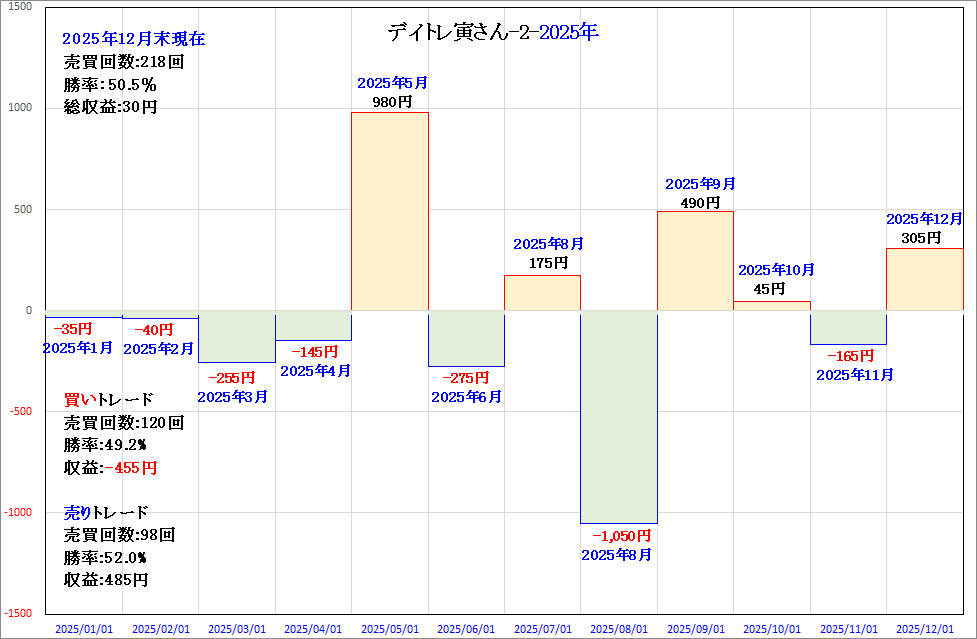Click the -40円 data label for February

coord(153,330)
